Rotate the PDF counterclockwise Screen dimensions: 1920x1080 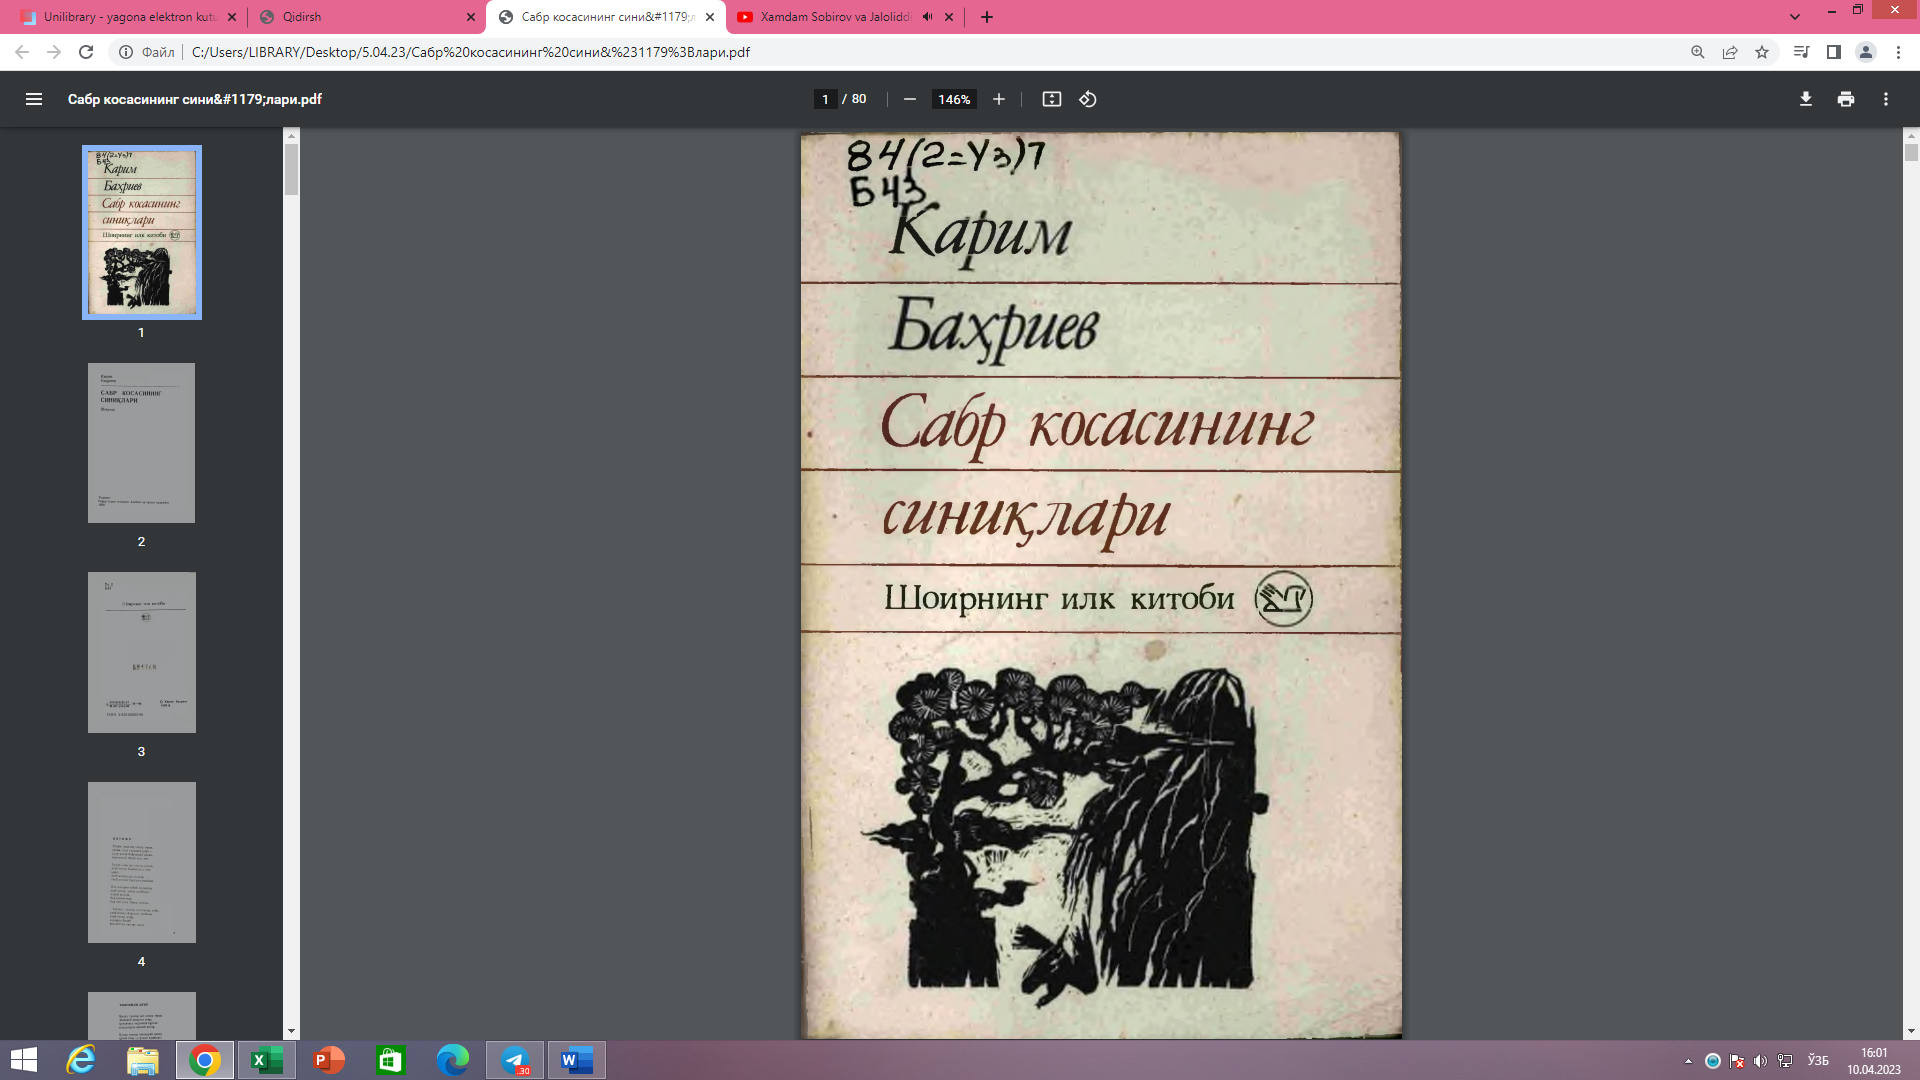tap(1088, 99)
